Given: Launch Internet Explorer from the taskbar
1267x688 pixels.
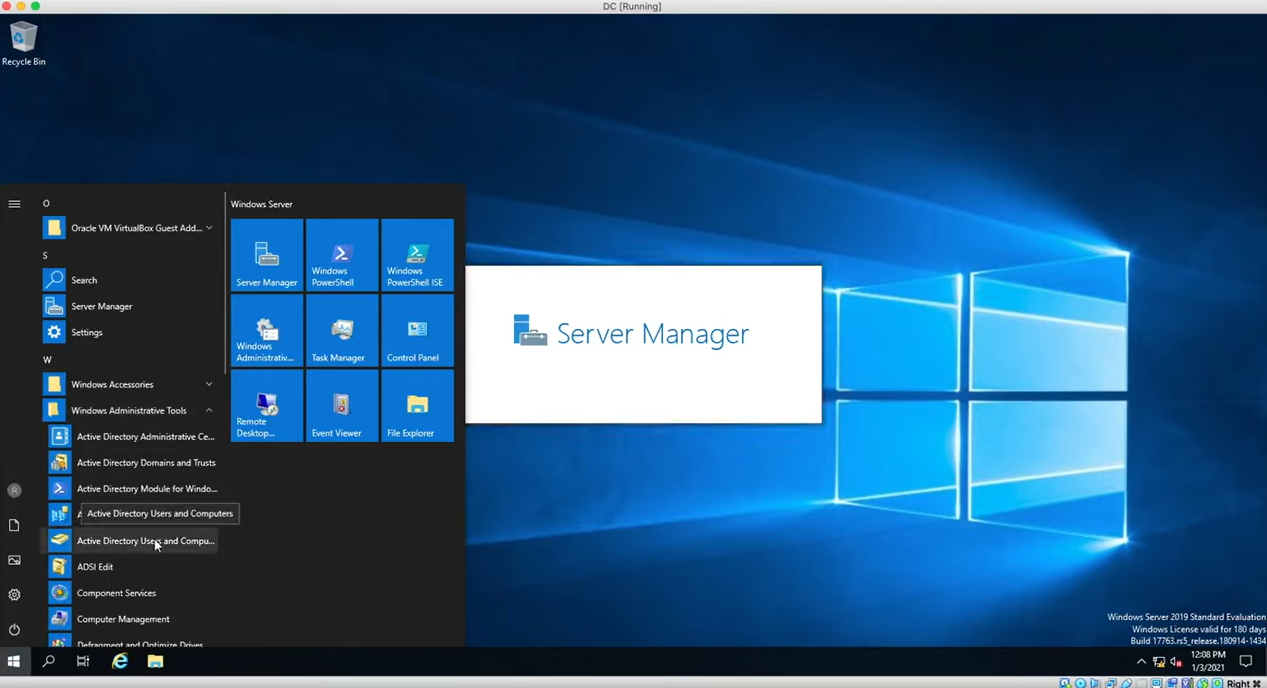Looking at the screenshot, I should pos(120,661).
